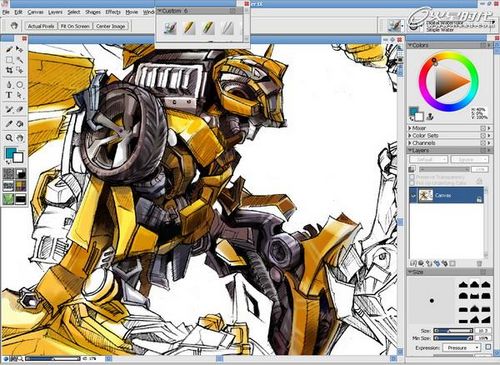Pick the gray pencil in Custom palette
This screenshot has height=365, width=500.
[228, 28]
